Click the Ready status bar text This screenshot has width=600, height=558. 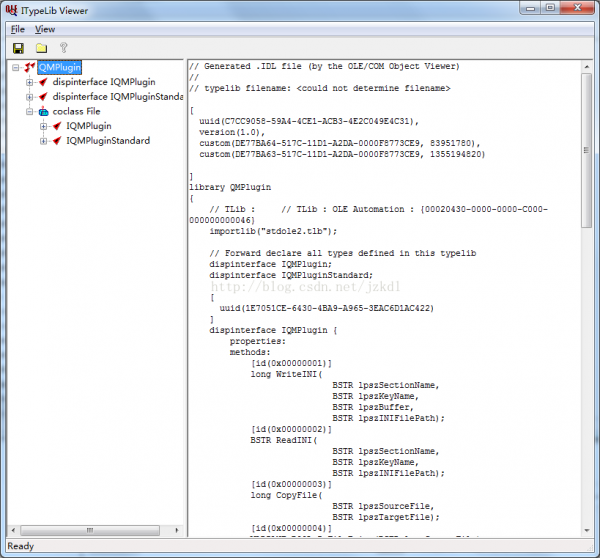click(21, 546)
